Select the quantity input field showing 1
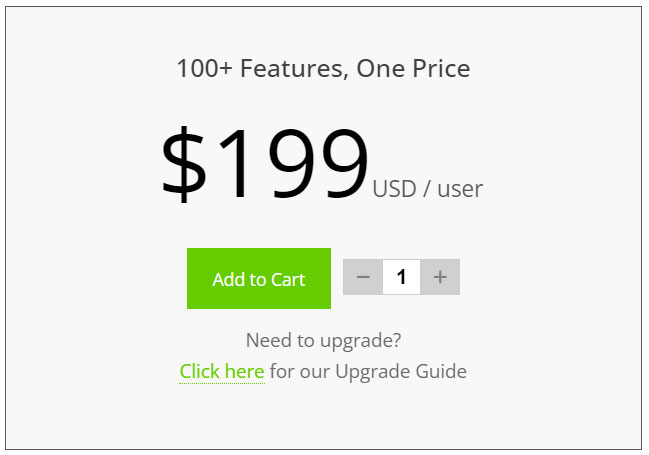649x455 pixels. (401, 277)
